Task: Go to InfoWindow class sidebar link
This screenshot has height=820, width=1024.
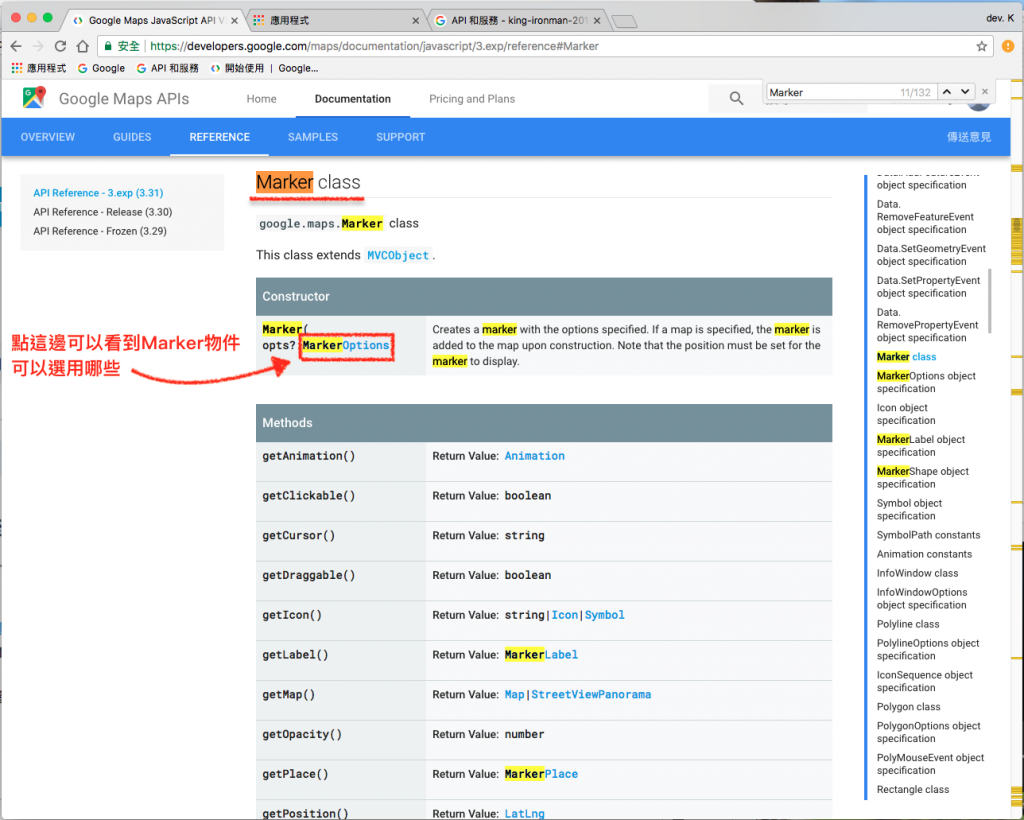Action: [x=917, y=573]
